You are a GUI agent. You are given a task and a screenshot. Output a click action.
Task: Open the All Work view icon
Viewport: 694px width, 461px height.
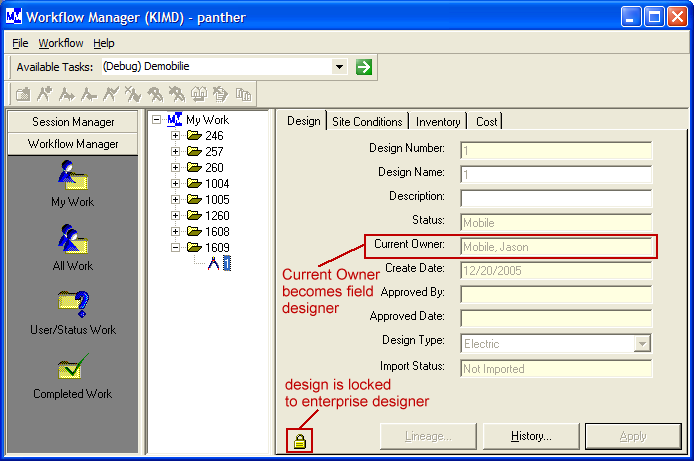pos(72,240)
